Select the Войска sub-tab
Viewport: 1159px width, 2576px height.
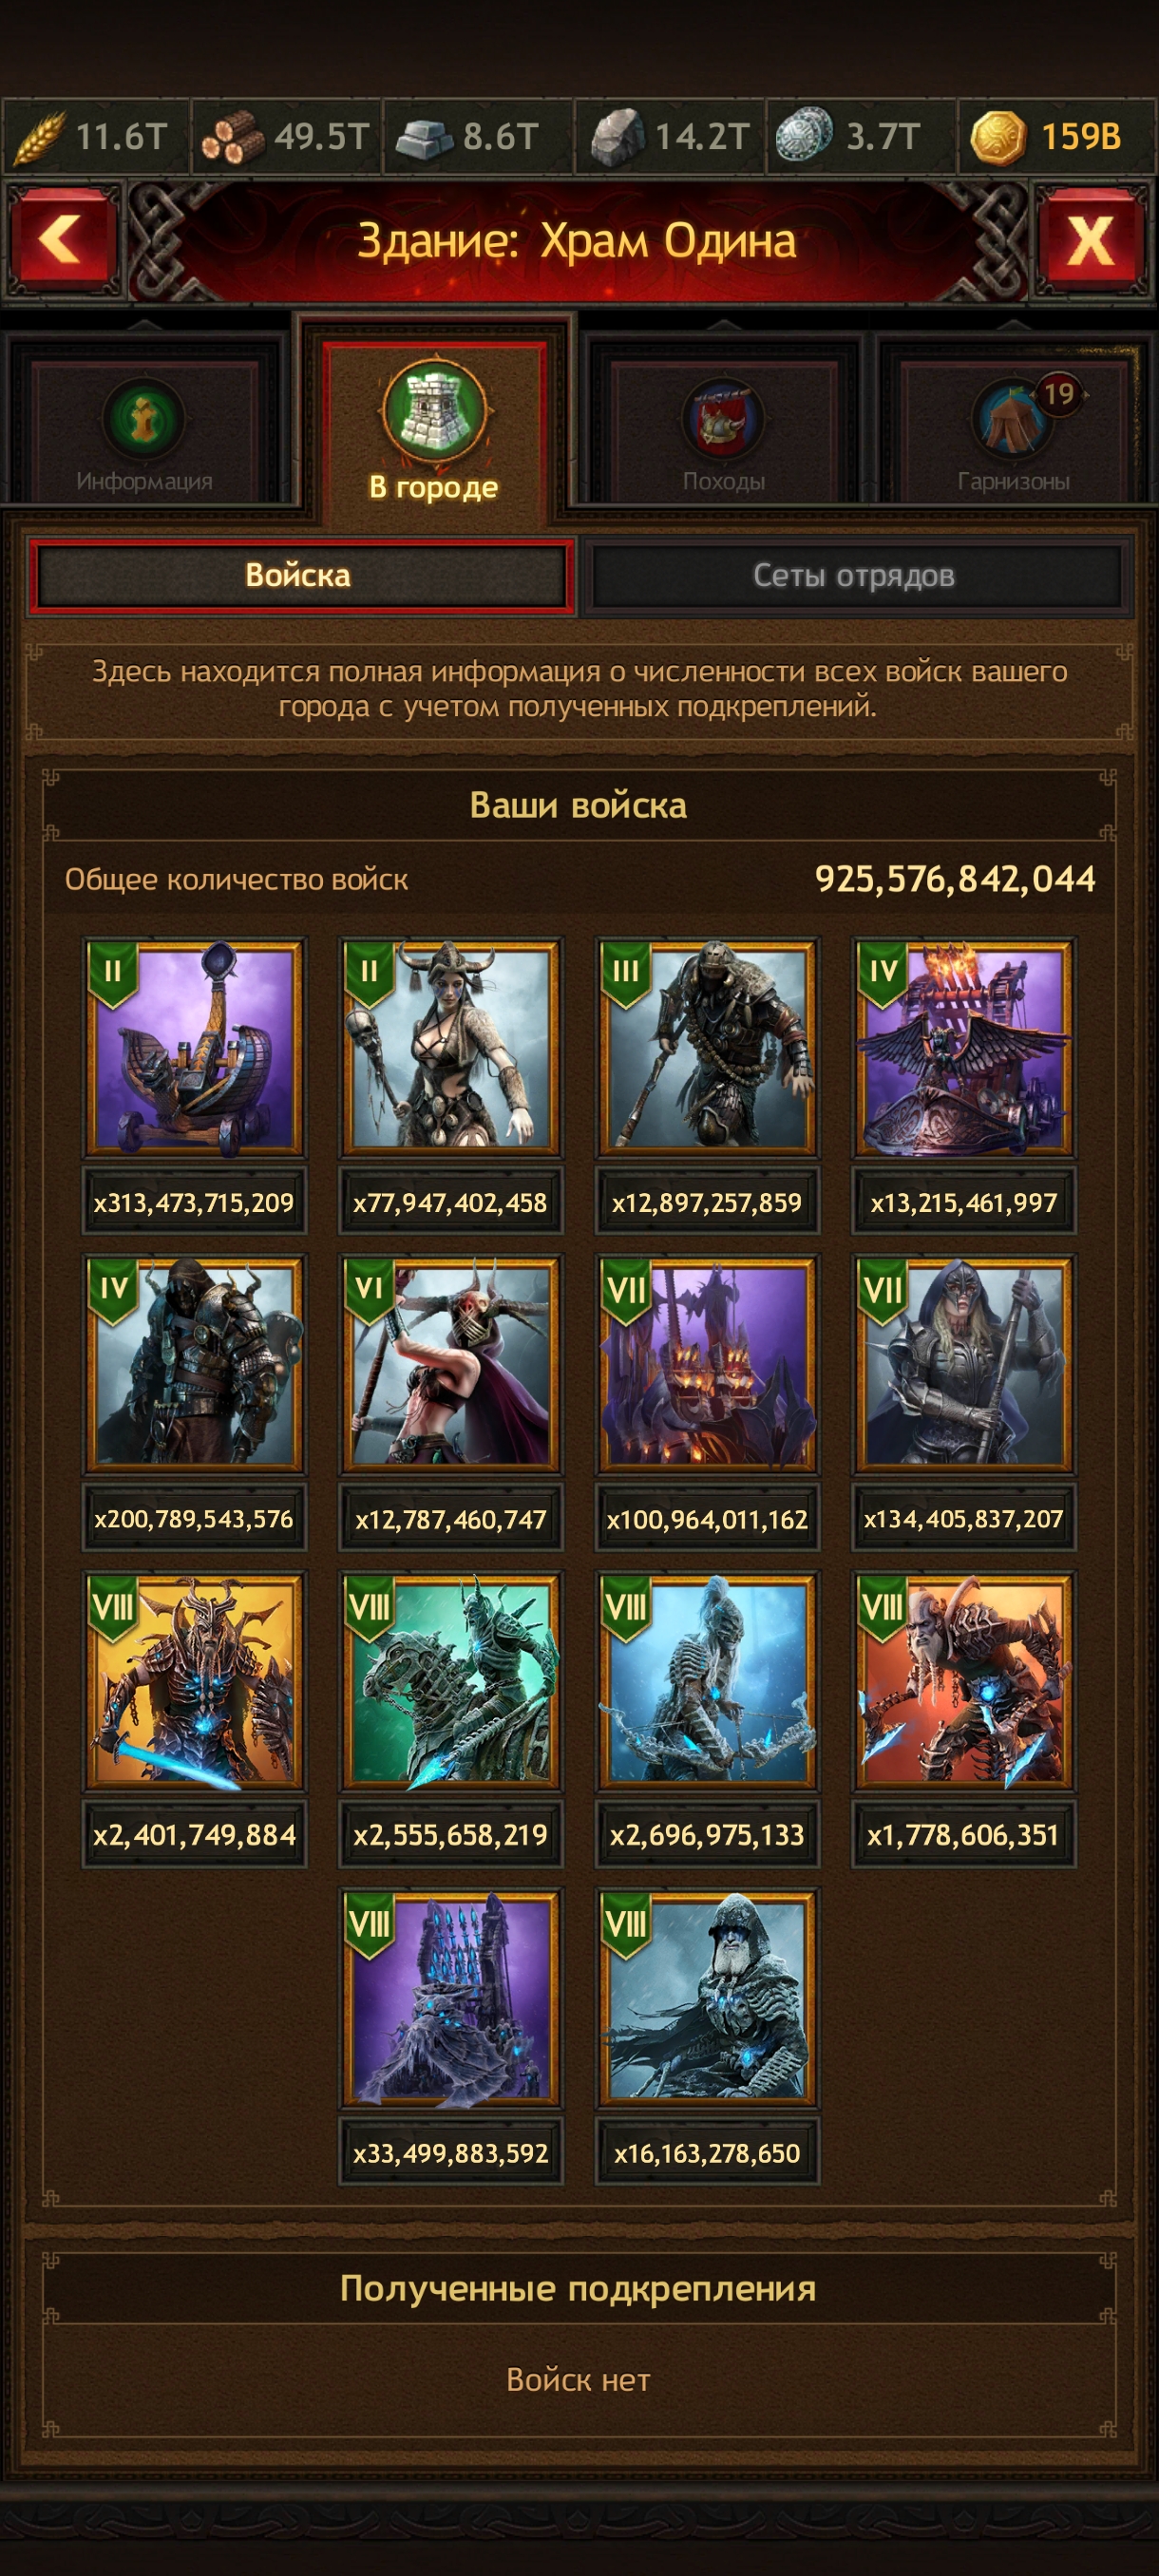coord(299,575)
